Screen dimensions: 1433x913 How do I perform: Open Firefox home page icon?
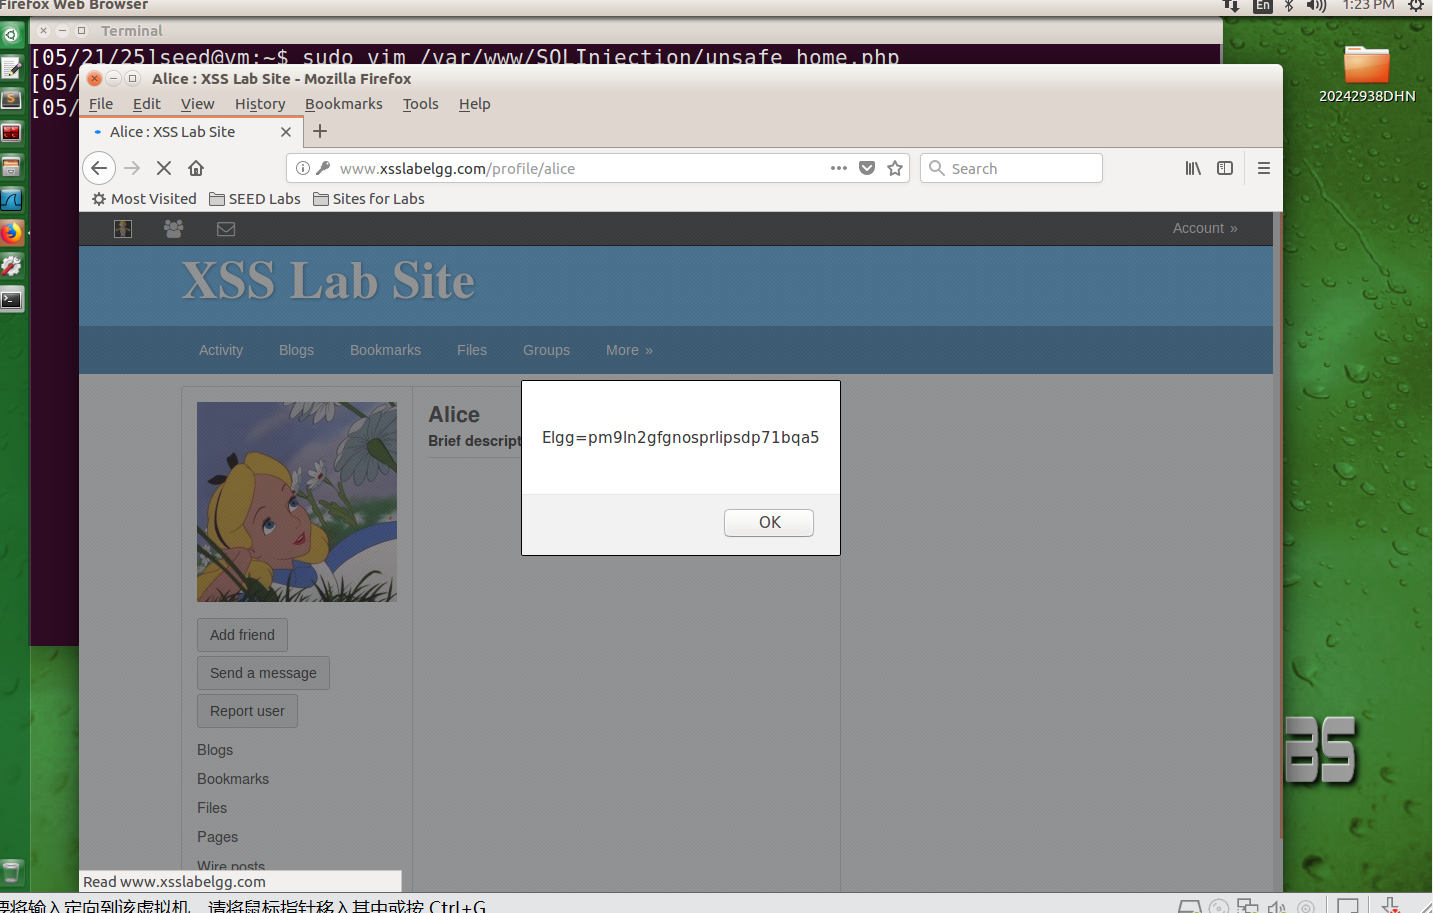click(x=196, y=168)
